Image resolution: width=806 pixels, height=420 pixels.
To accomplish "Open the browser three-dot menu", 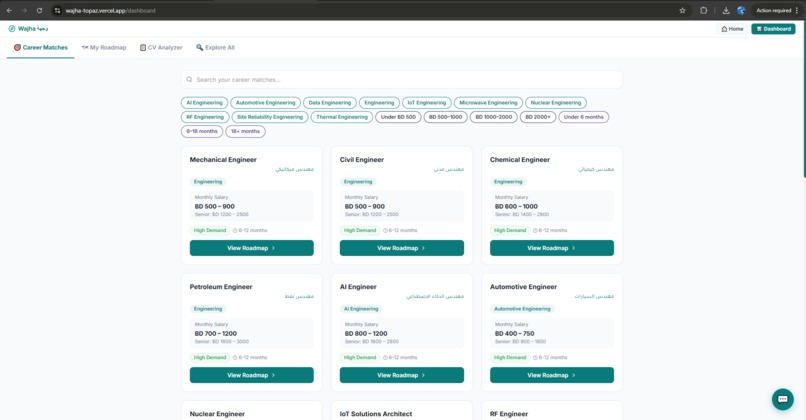I will coord(797,10).
